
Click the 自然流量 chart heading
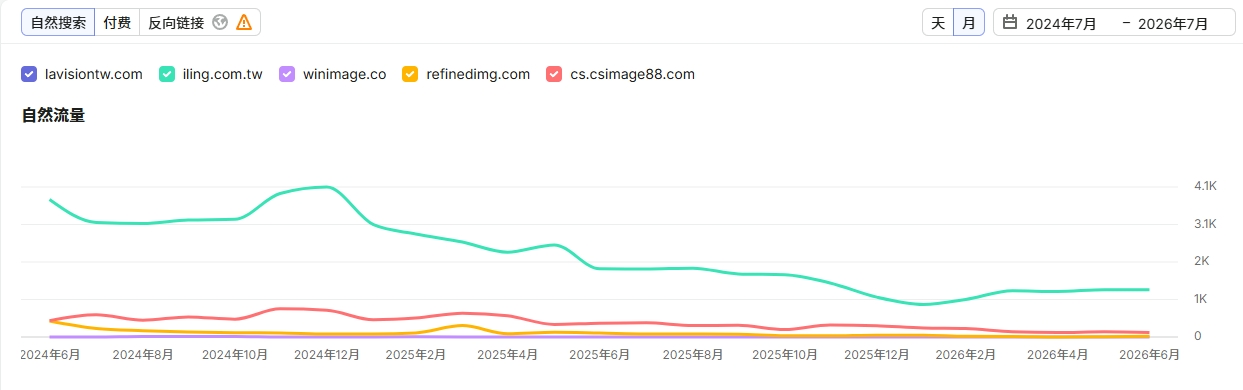click(x=54, y=115)
